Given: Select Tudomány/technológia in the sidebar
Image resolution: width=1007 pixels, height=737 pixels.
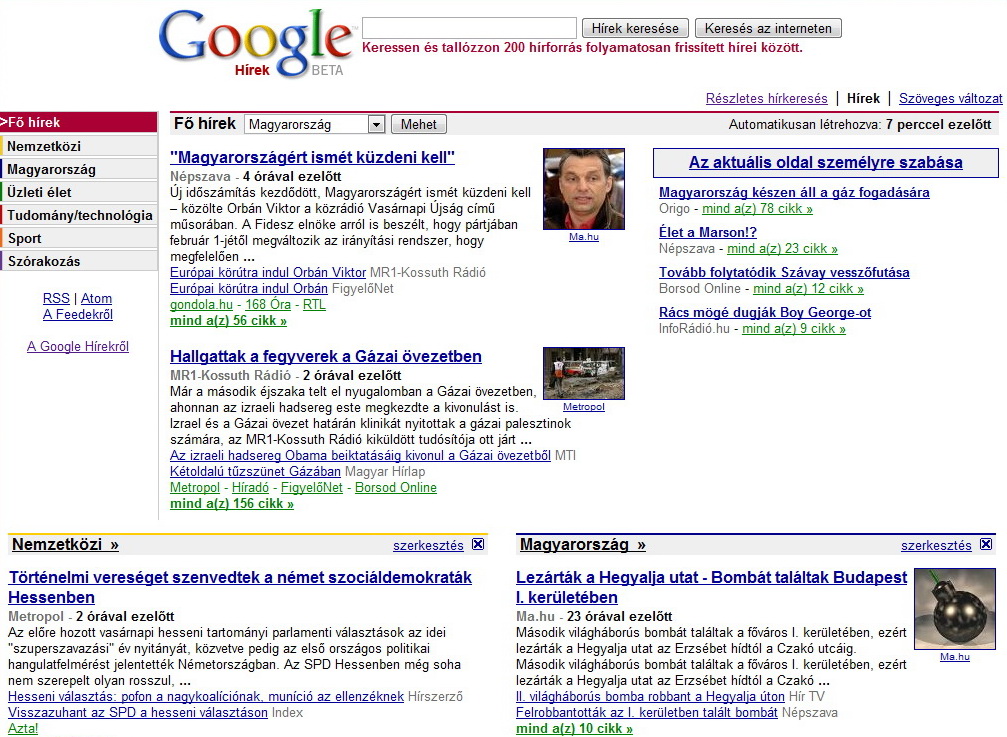Looking at the screenshot, I should click(78, 216).
